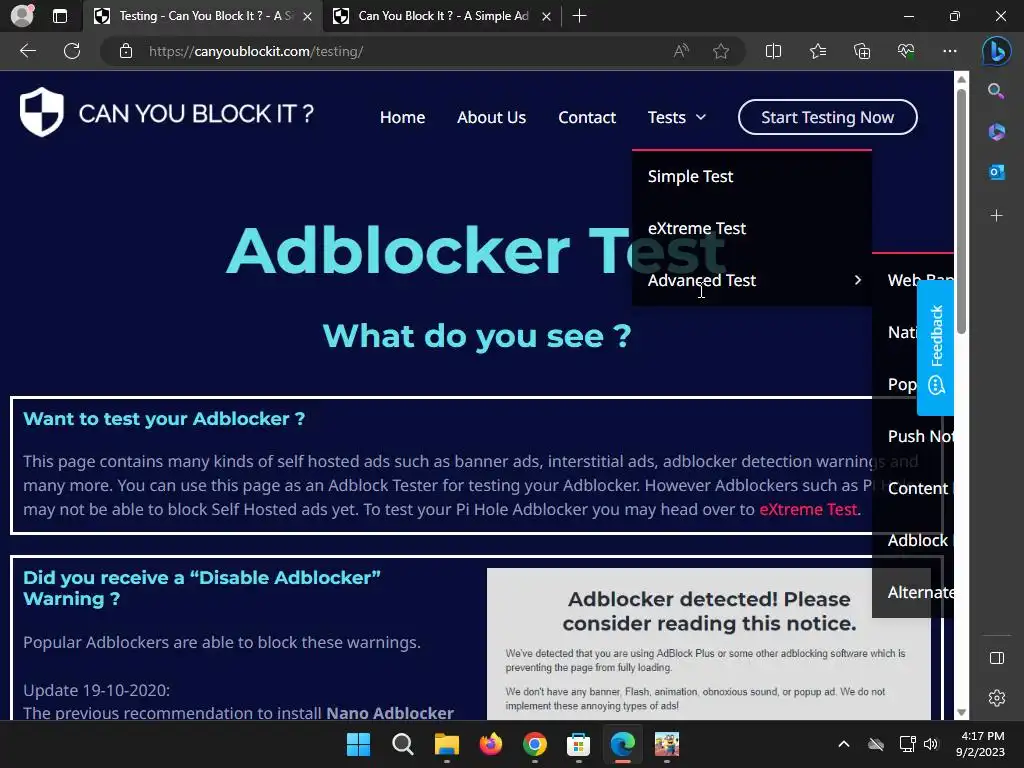Screen dimensions: 1024x768
Task: Open Browser essentials heart icon
Action: 906,51
